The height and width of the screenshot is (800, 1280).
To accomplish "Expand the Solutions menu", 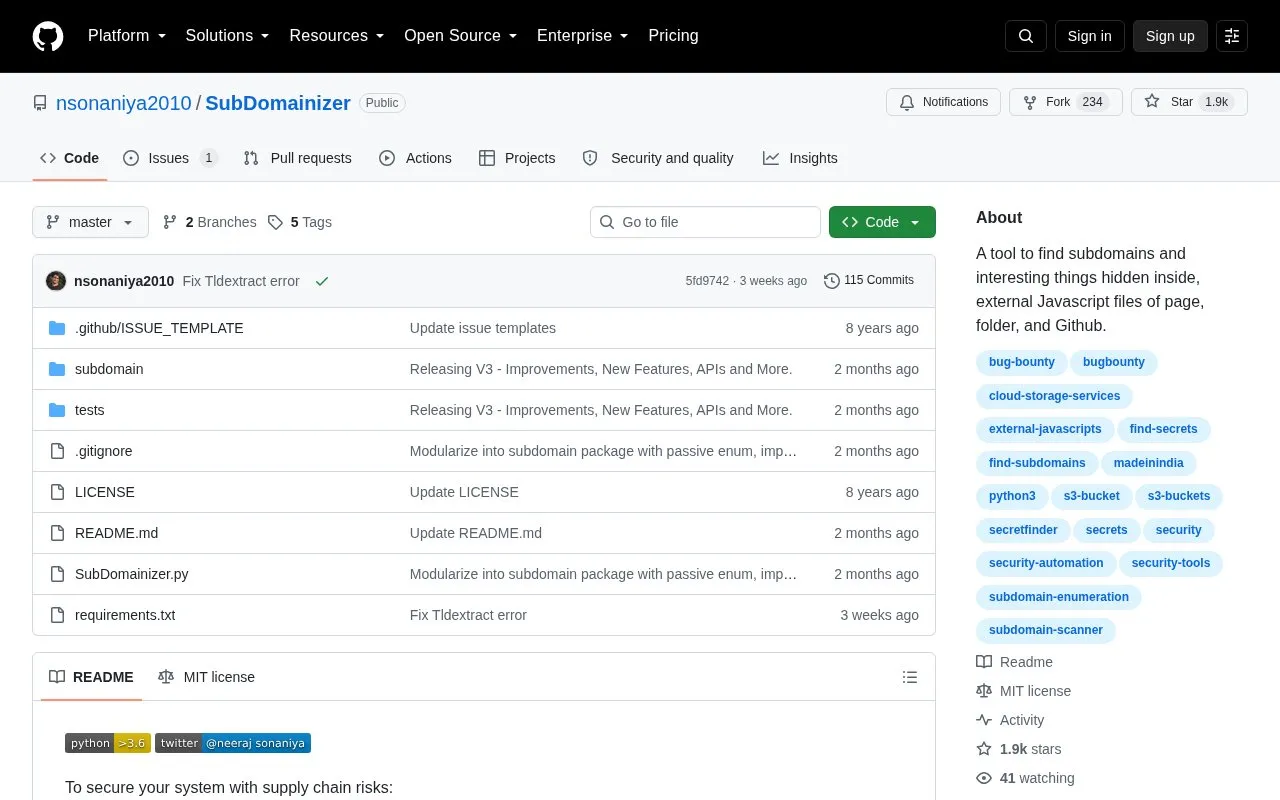I will coord(227,36).
